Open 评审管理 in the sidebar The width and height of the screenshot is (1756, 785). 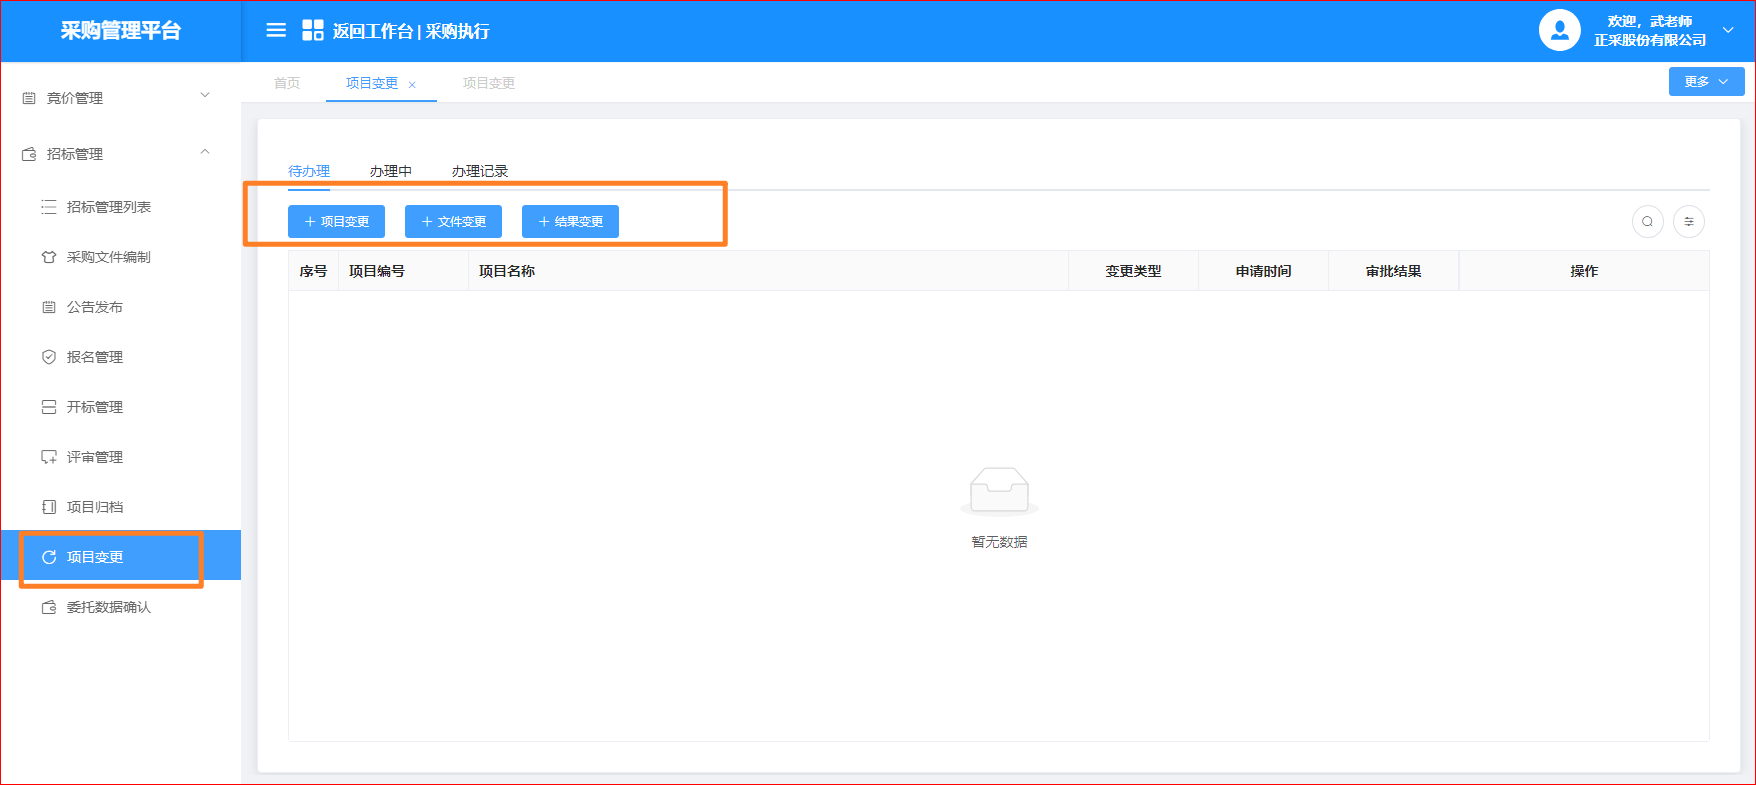coord(94,457)
